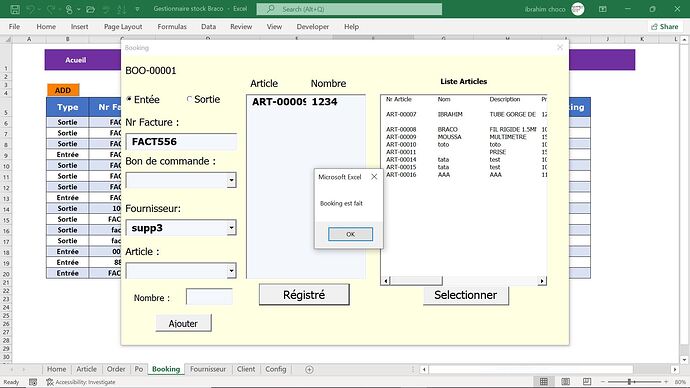Click the worksheet vertical scroll up arrow

click(x=684, y=40)
